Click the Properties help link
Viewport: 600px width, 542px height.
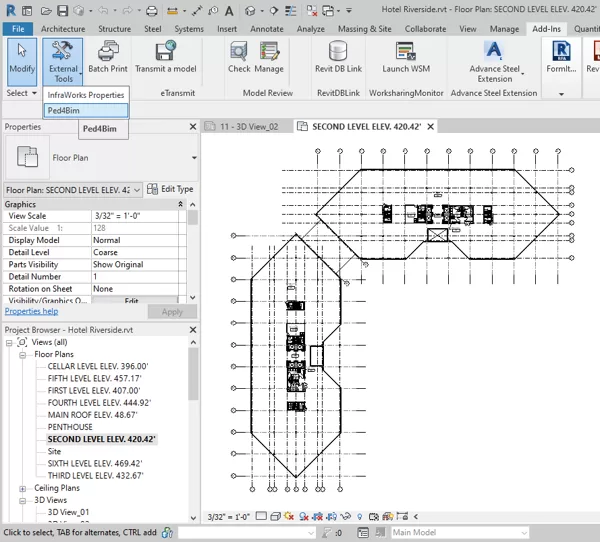[x=31, y=311]
